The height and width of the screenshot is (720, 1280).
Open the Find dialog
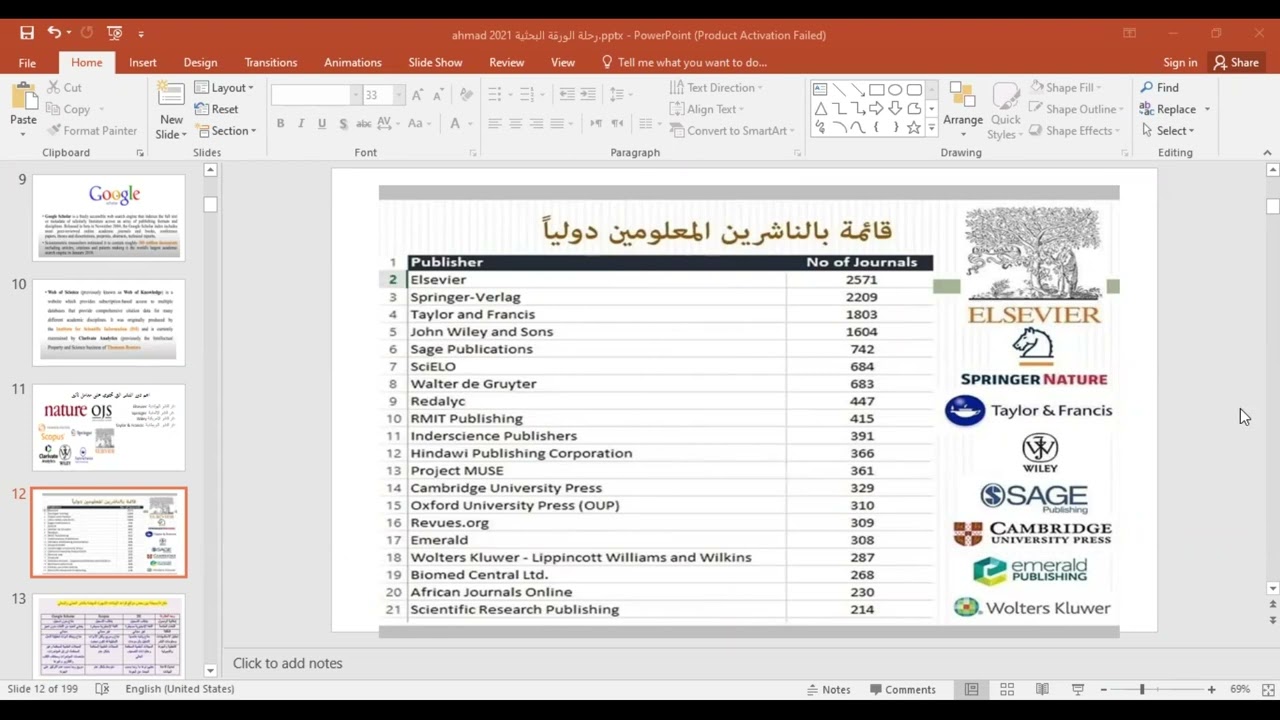(1160, 88)
